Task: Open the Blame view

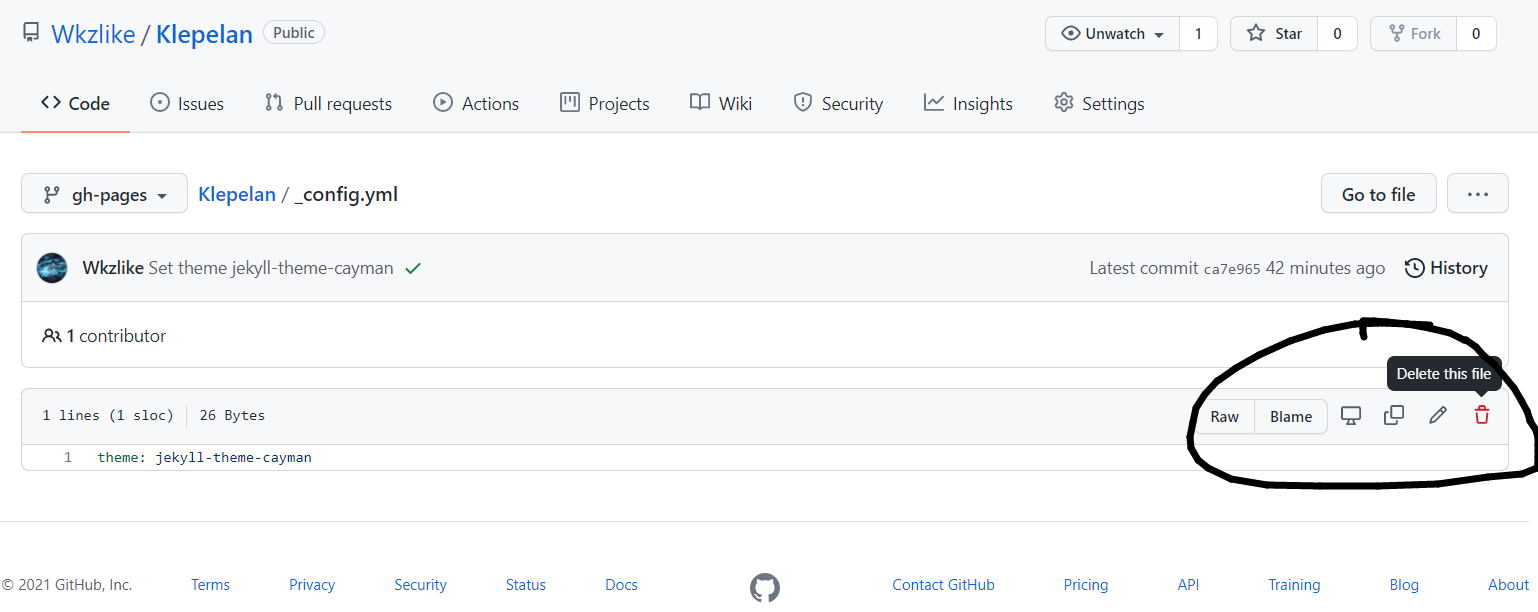Action: tap(1291, 417)
